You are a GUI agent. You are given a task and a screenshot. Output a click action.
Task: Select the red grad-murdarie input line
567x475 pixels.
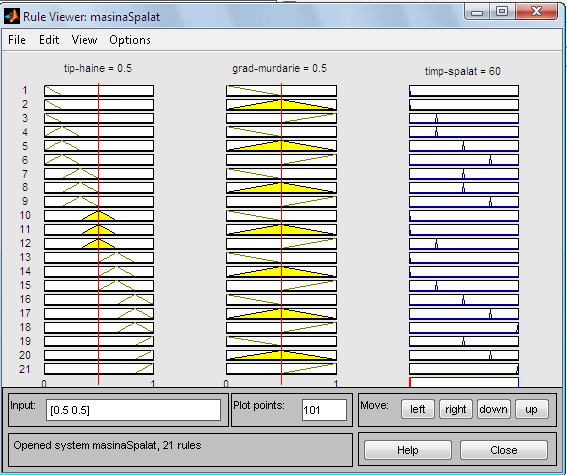pyautogui.click(x=281, y=234)
